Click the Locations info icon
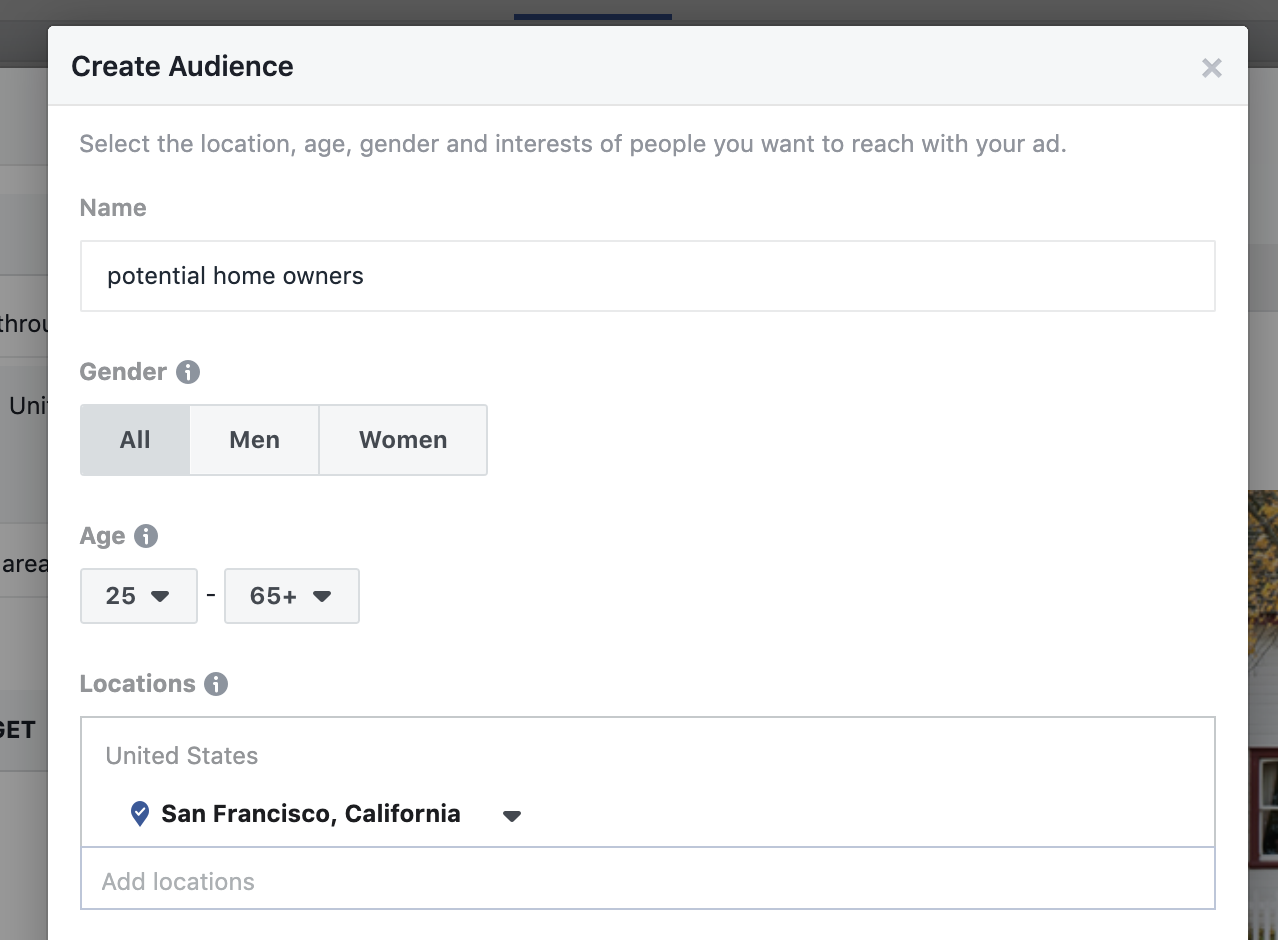This screenshot has width=1278, height=940. pos(216,684)
